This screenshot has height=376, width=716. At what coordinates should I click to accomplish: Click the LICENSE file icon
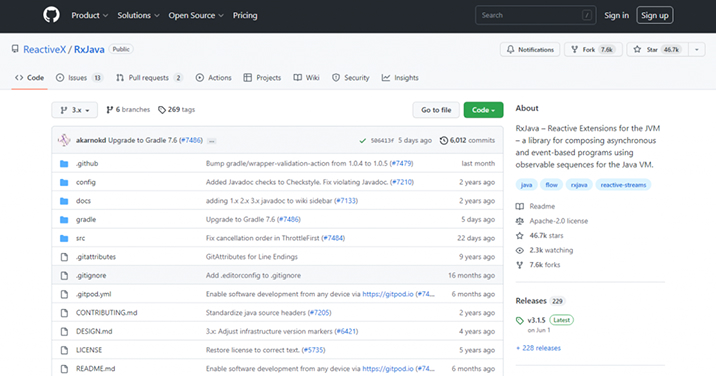tap(64, 351)
